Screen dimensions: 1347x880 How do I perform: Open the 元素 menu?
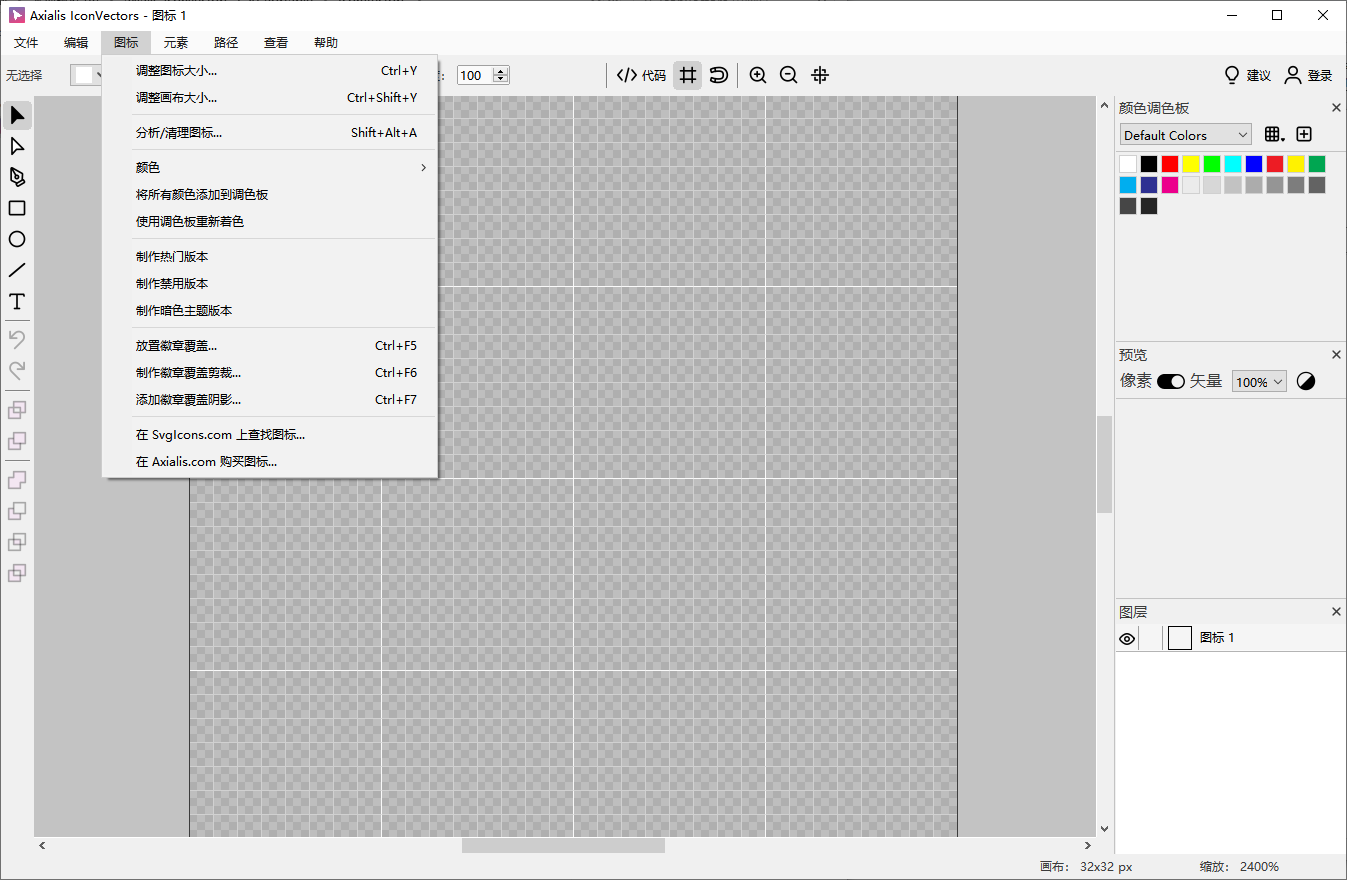(x=175, y=42)
